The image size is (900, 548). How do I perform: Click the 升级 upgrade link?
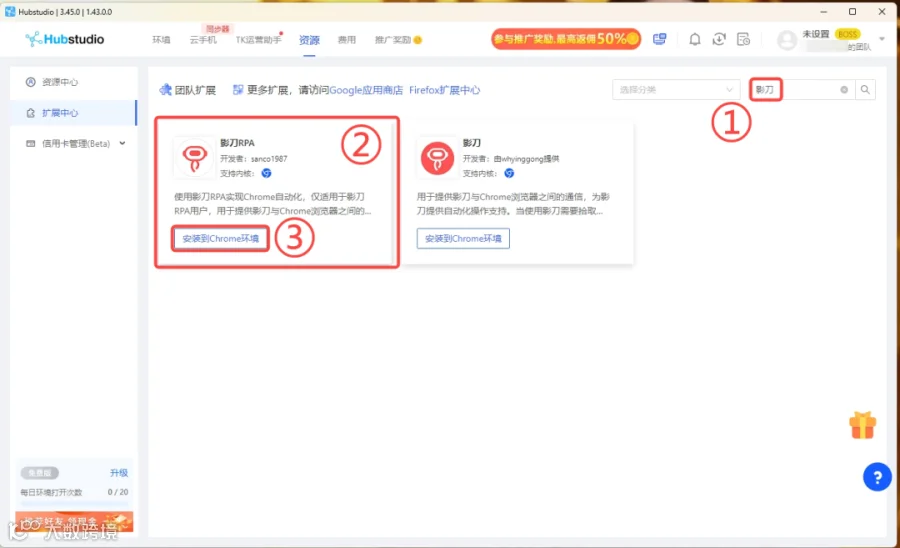[119, 473]
